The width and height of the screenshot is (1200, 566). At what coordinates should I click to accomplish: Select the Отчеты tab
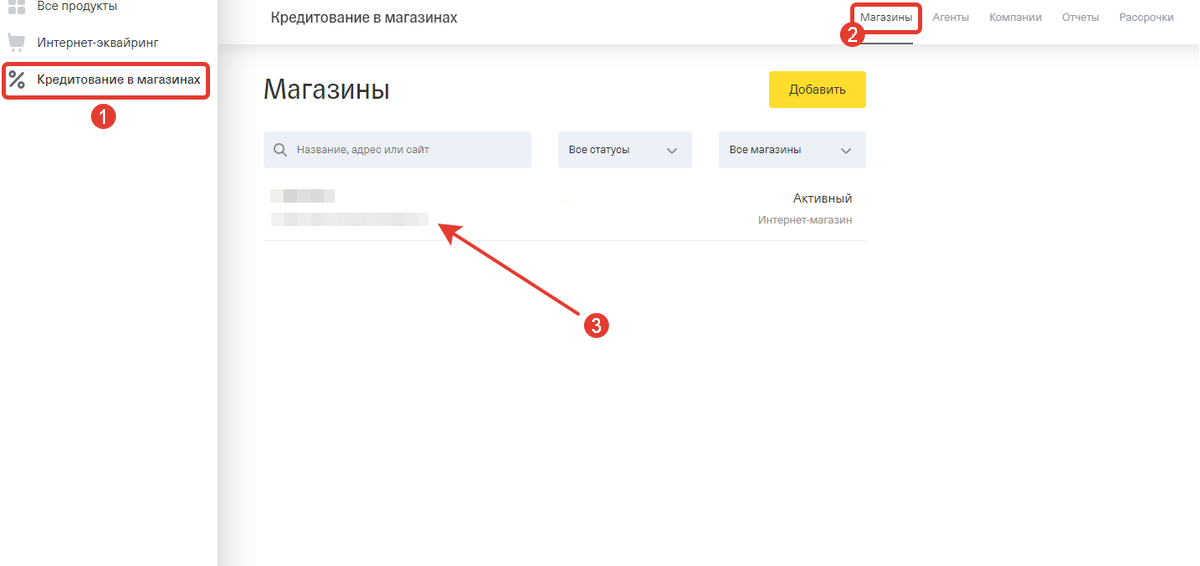pyautogui.click(x=1080, y=17)
